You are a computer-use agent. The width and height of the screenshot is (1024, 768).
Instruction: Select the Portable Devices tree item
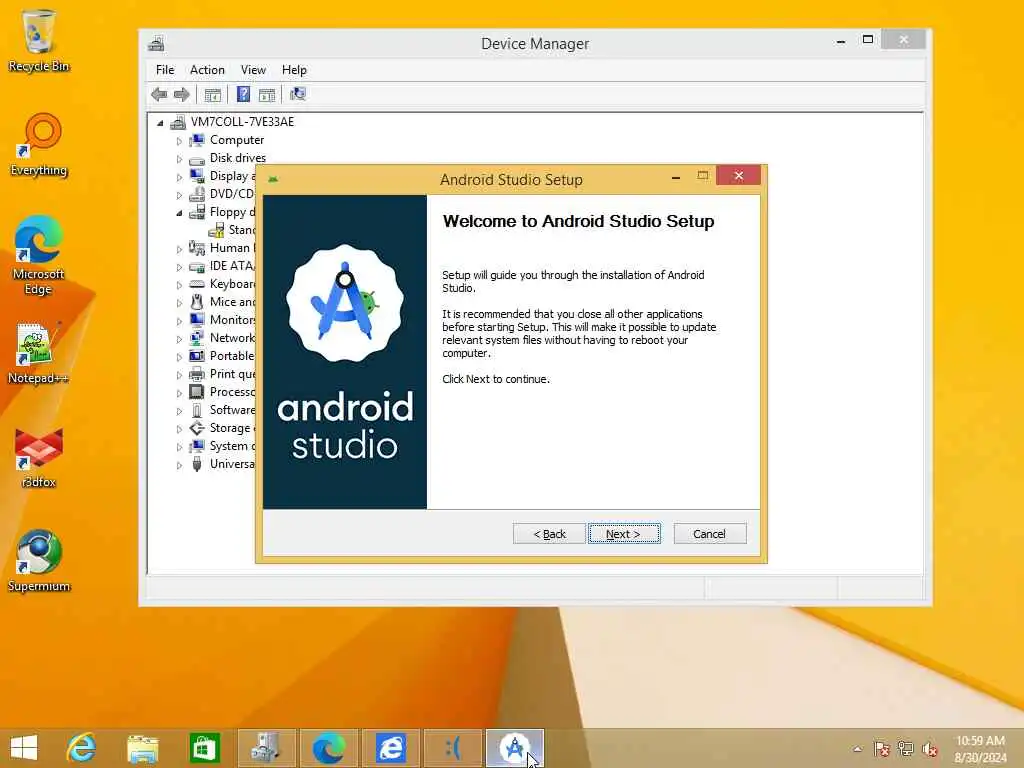[232, 356]
